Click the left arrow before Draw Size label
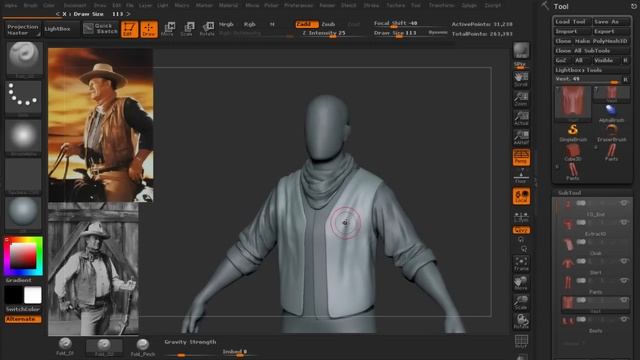The height and width of the screenshot is (360, 640). pos(57,14)
